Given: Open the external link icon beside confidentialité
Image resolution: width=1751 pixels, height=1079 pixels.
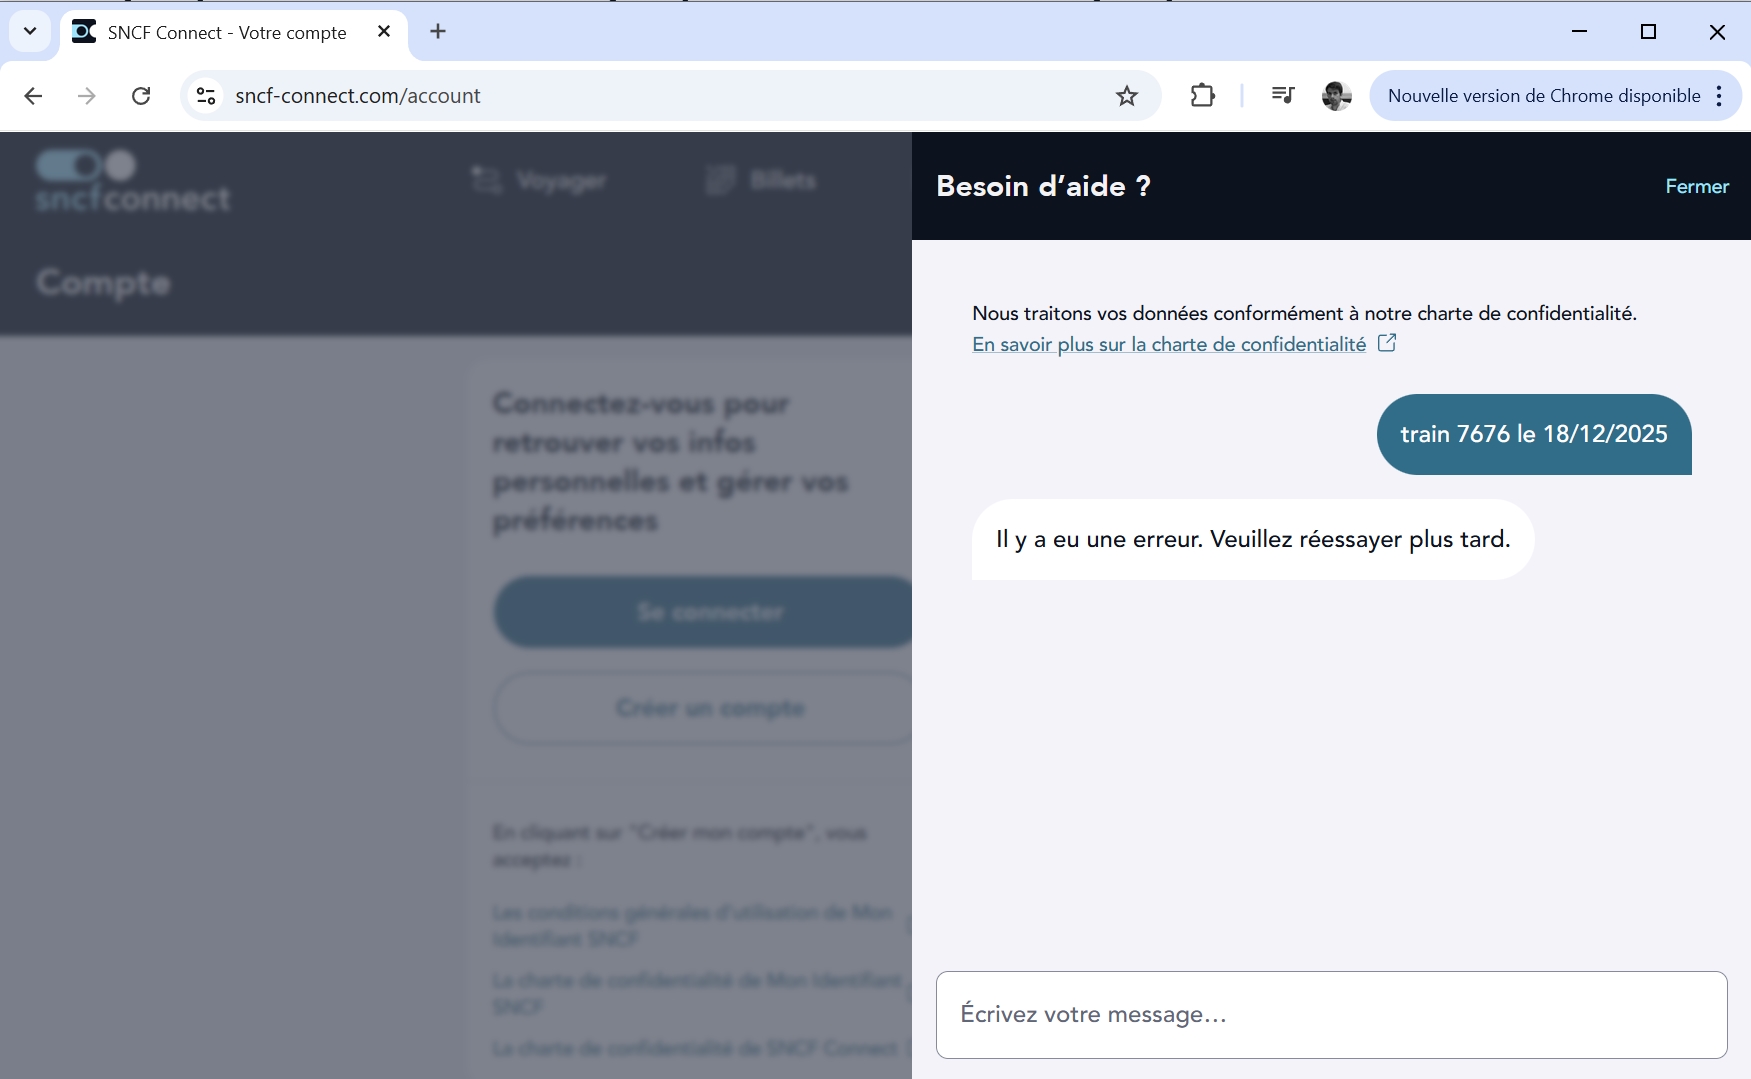Looking at the screenshot, I should click(1387, 343).
